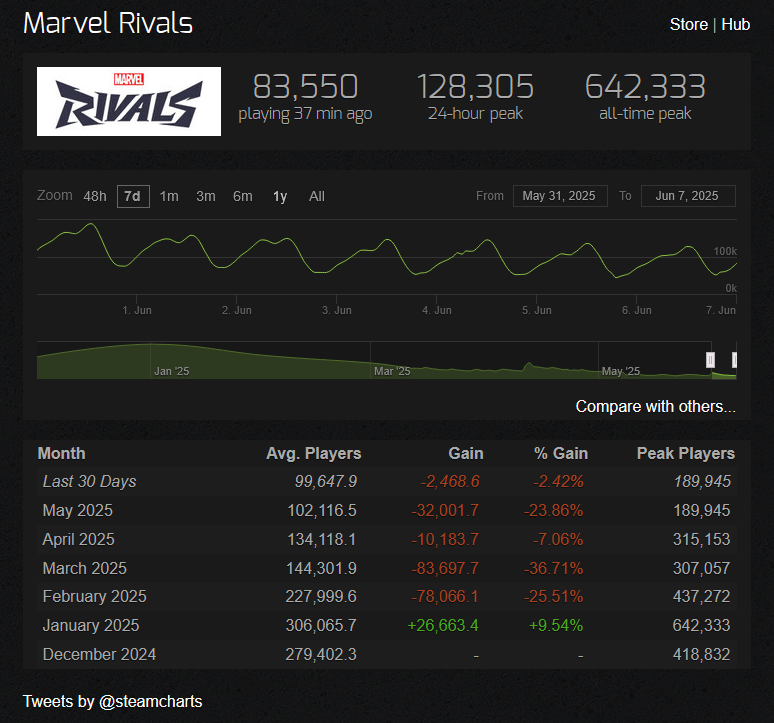Click average players value 99,647.9
This screenshot has height=723, width=774.
[326, 481]
